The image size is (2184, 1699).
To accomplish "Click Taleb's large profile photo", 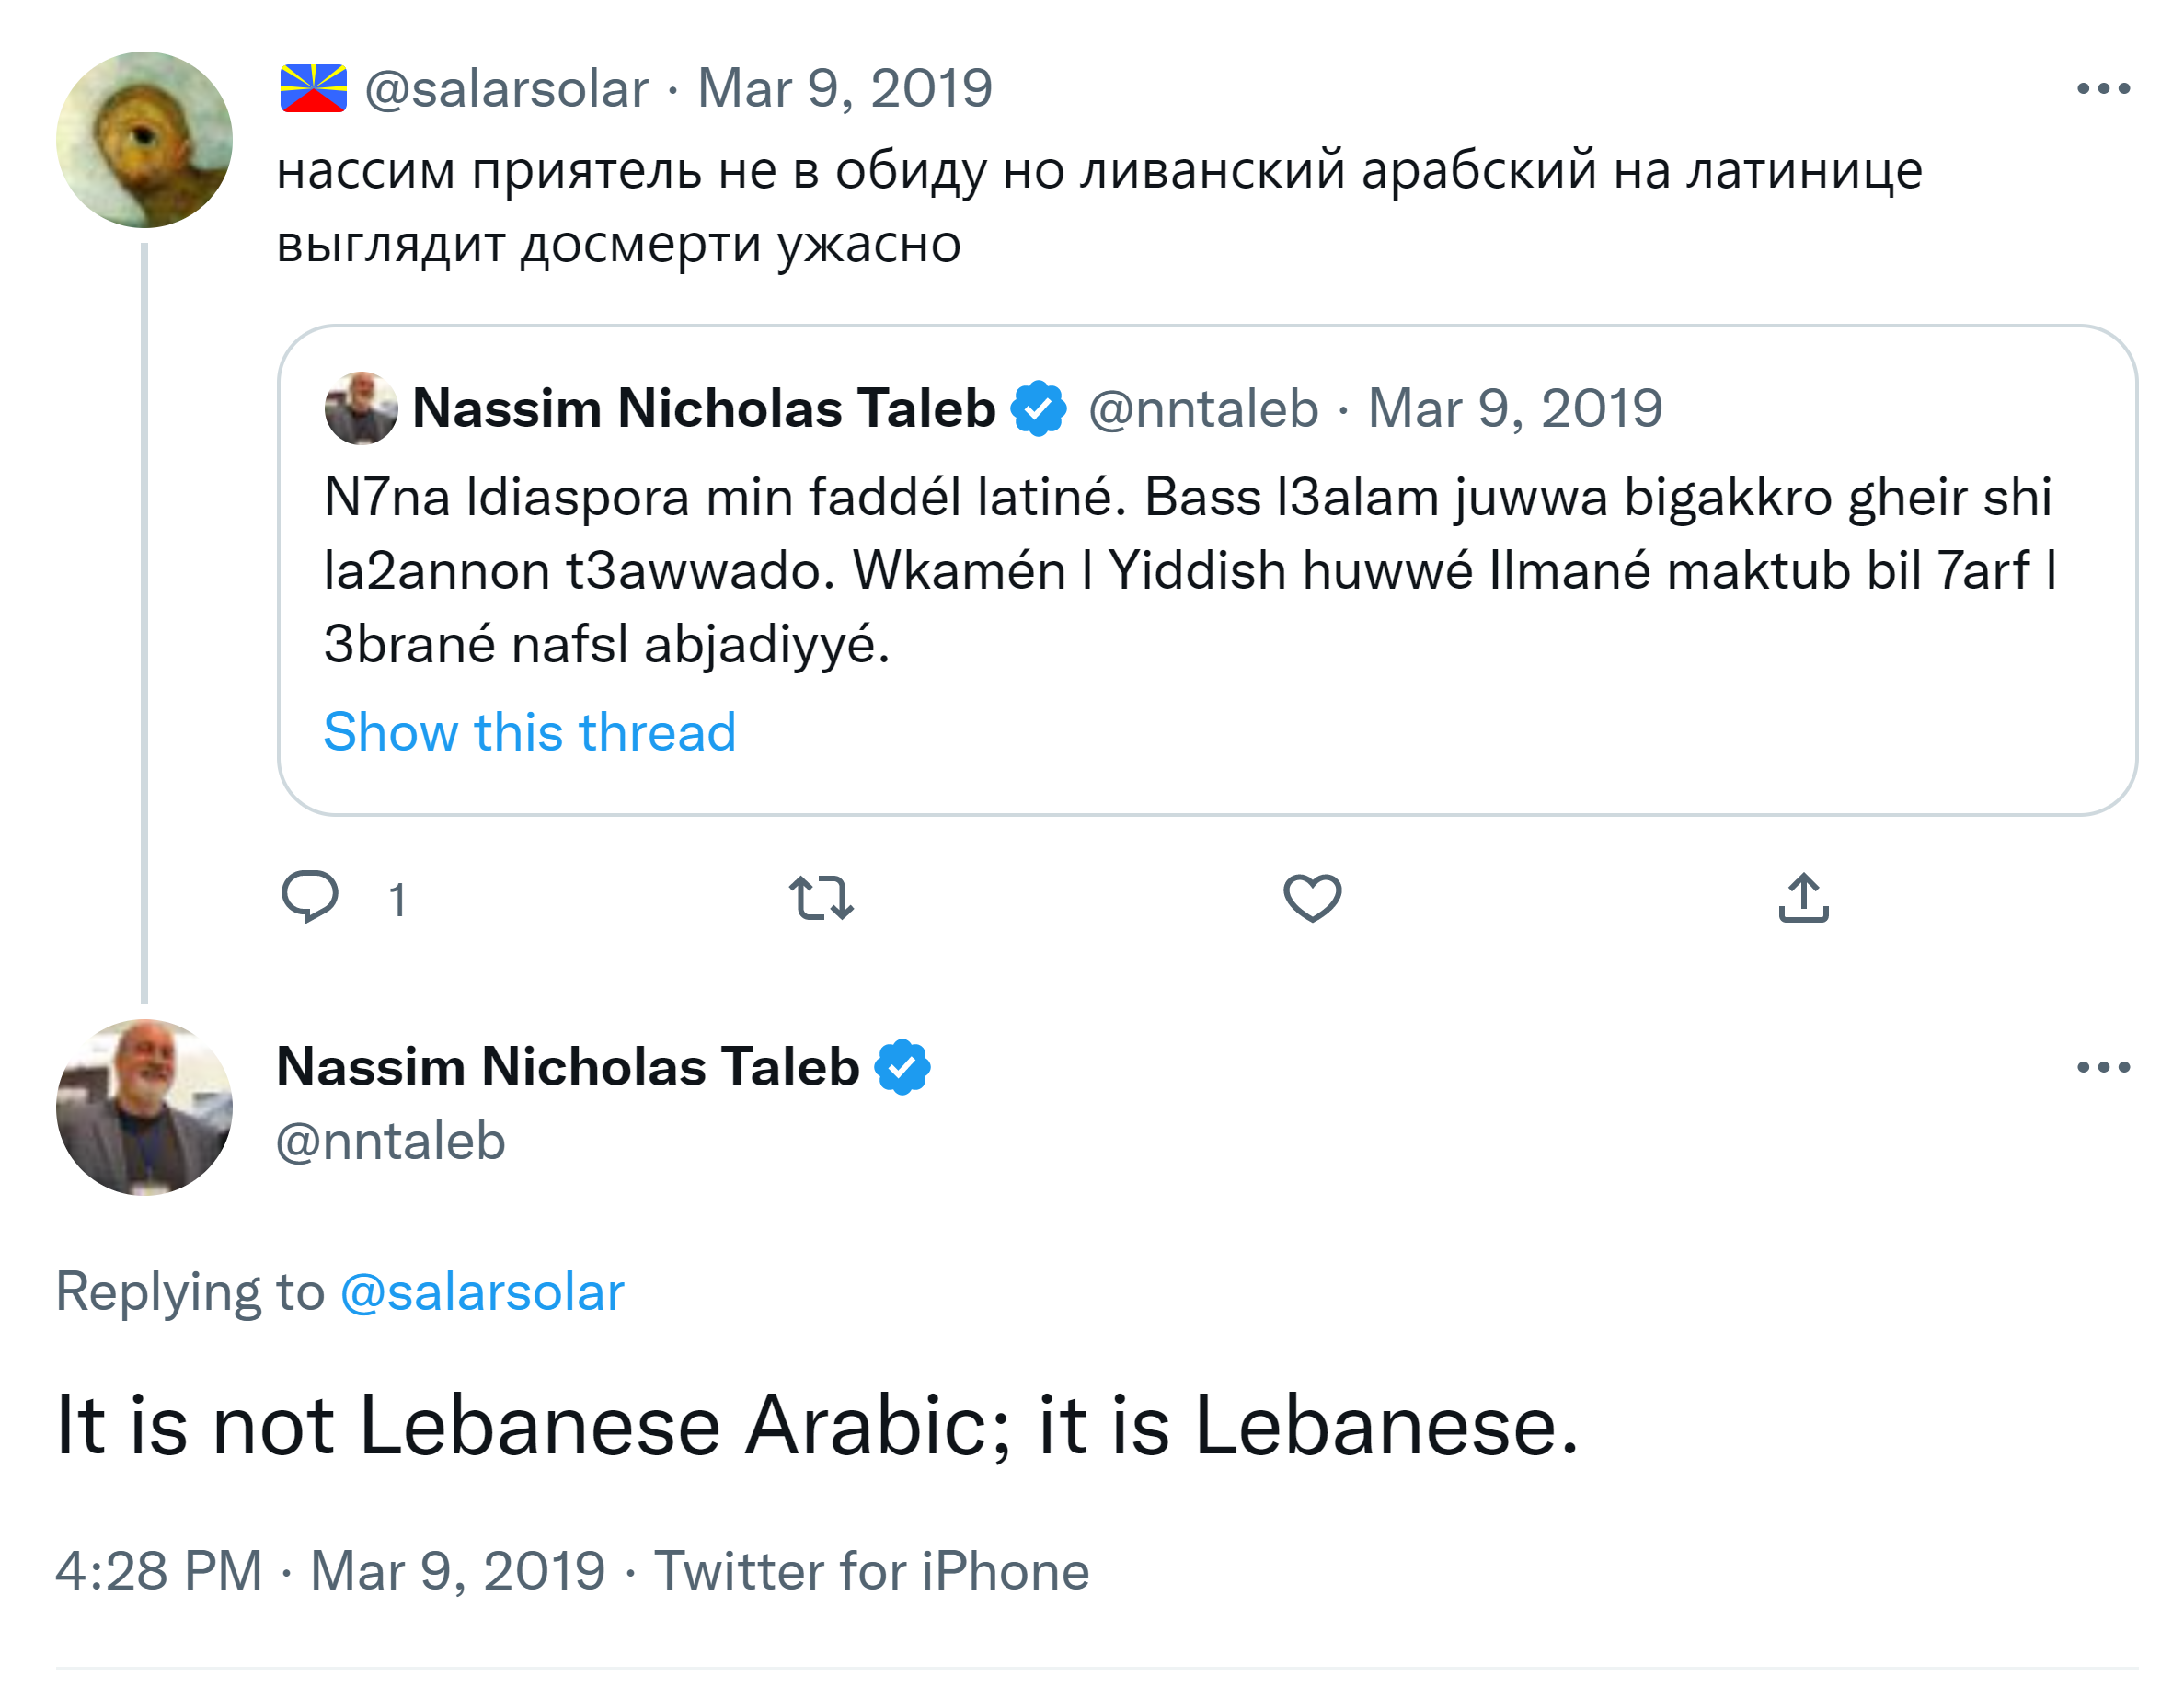I will tap(144, 1107).
